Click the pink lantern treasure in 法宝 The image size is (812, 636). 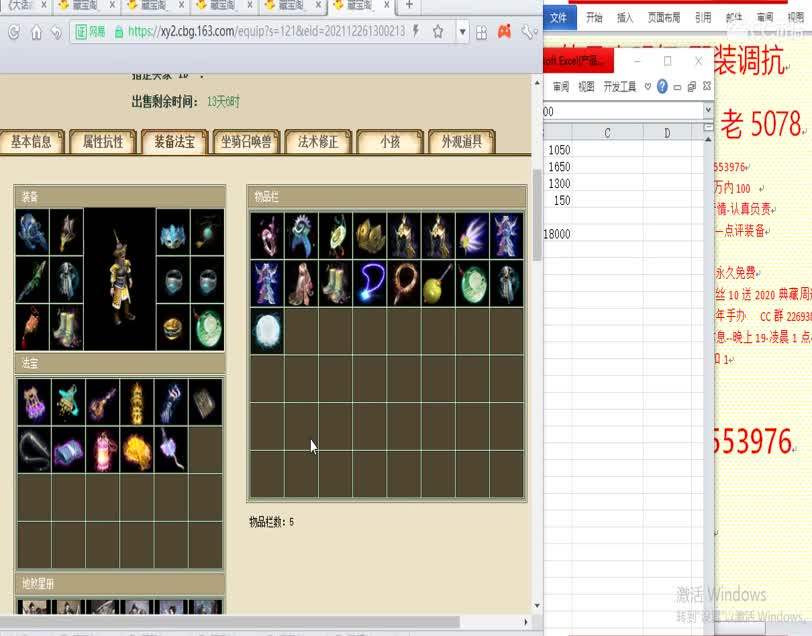(103, 450)
